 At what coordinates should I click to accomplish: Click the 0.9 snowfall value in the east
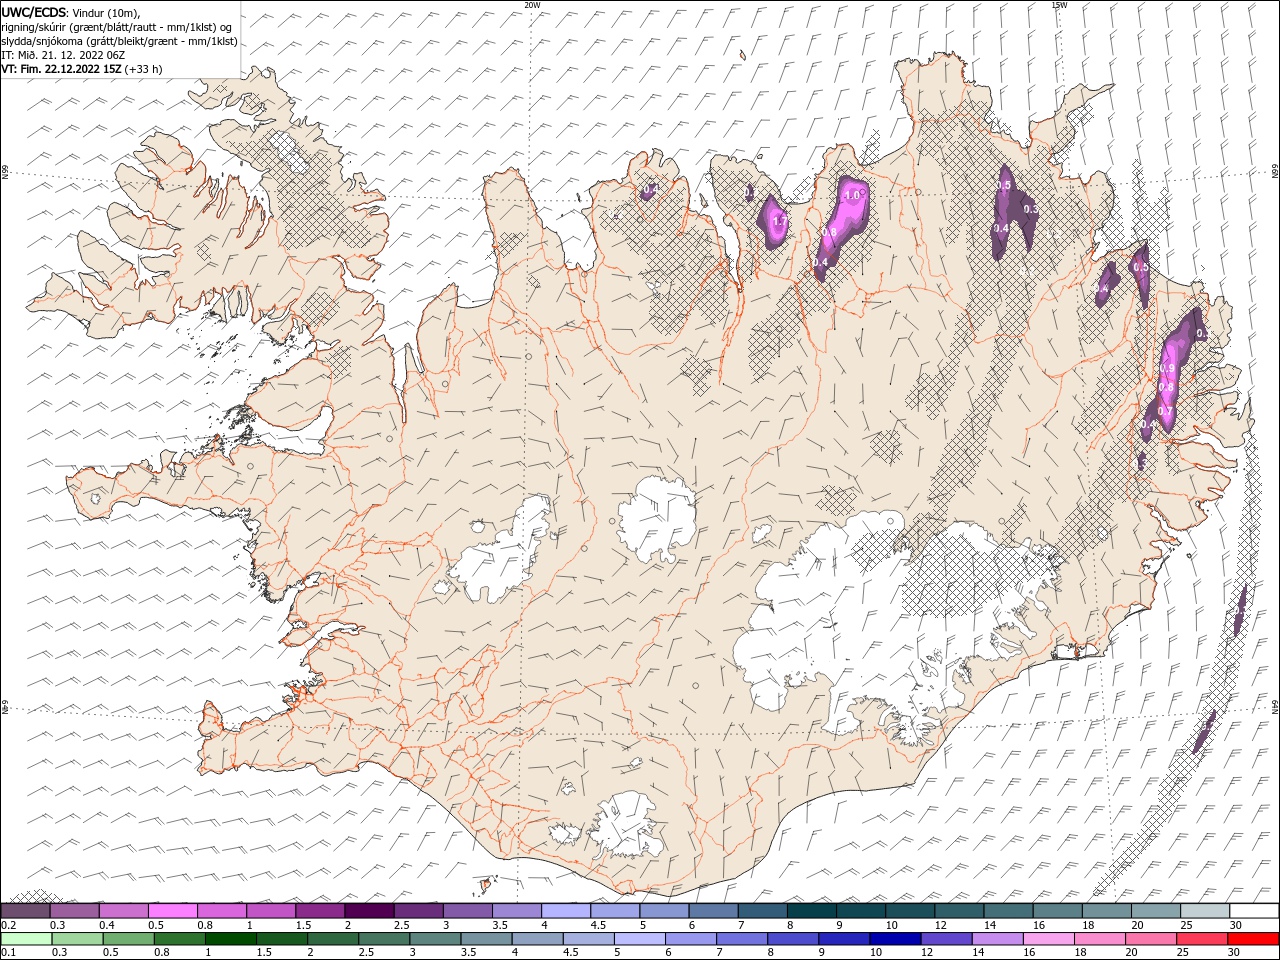point(1166,370)
